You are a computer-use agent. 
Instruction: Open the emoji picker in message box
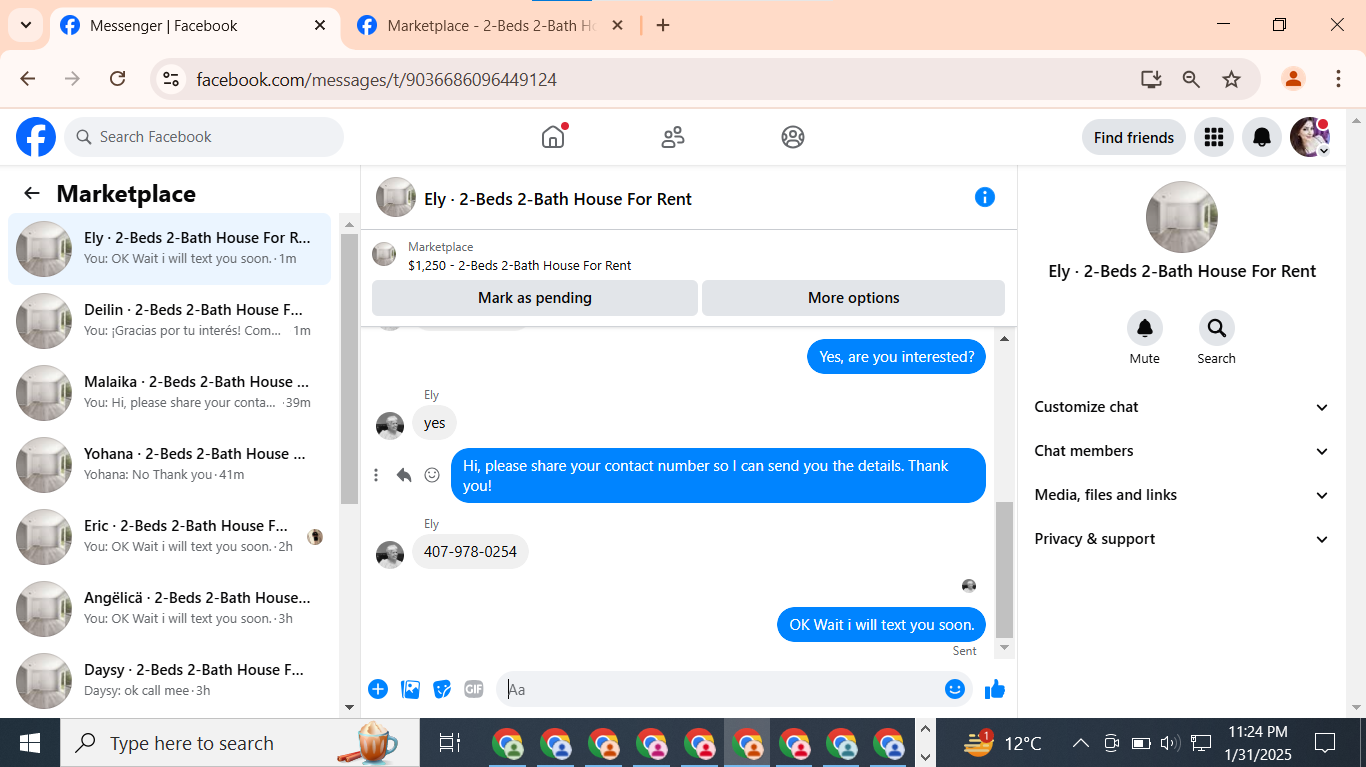click(955, 689)
